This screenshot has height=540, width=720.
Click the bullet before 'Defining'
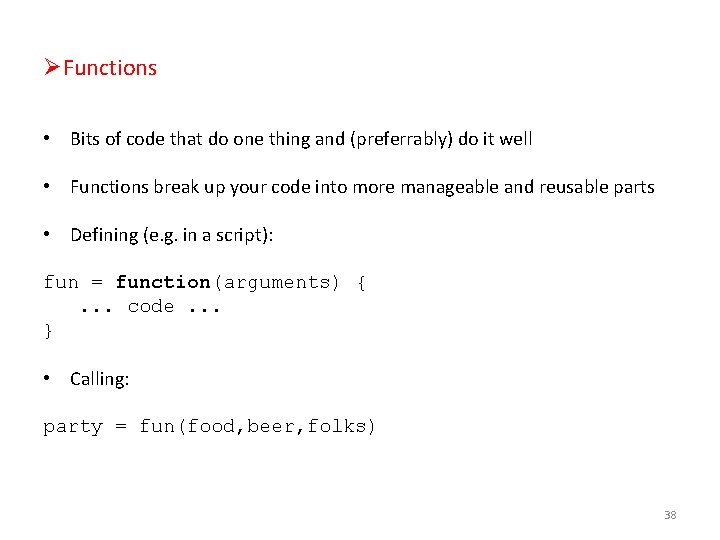[x=46, y=234]
